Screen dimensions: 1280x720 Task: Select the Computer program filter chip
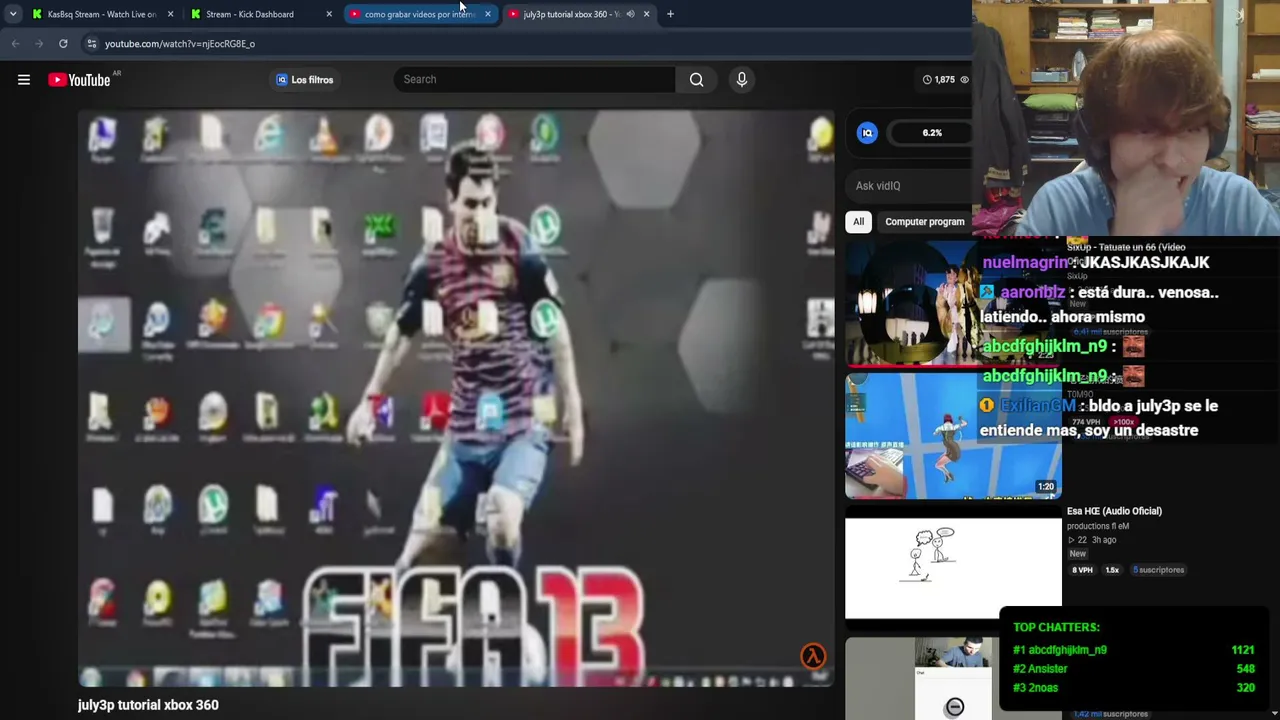(925, 222)
